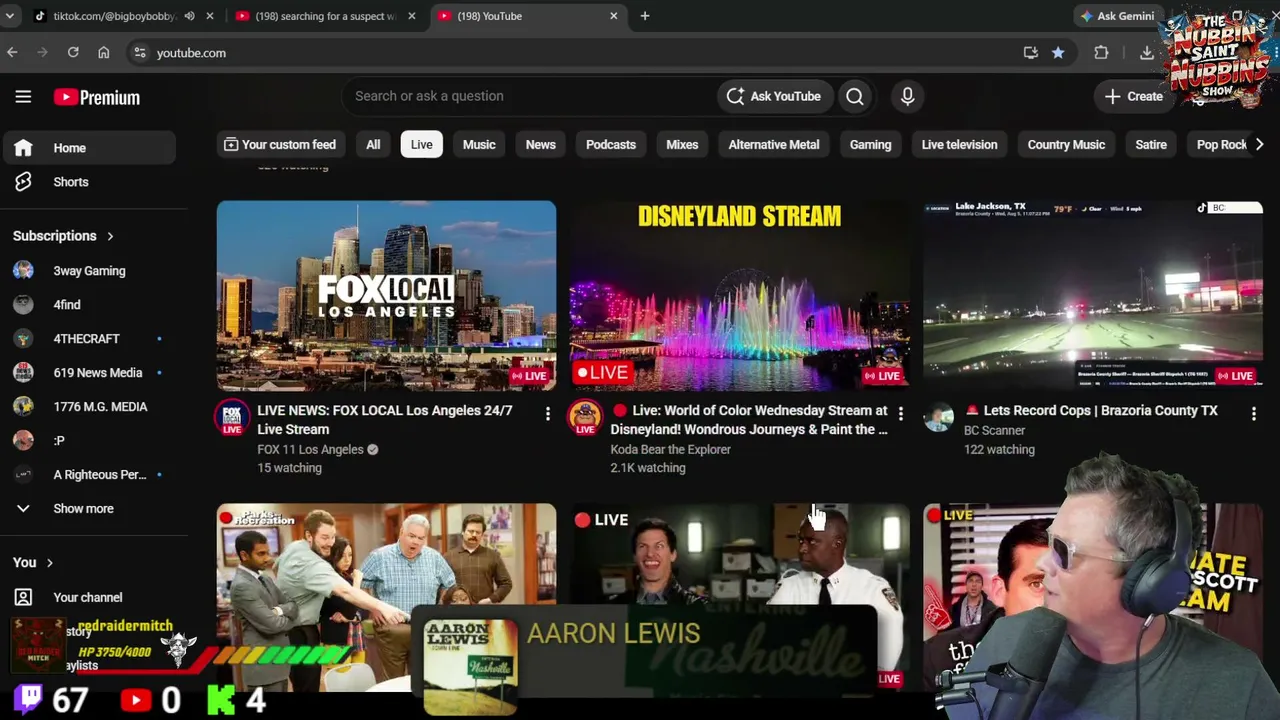Image resolution: width=1280 pixels, height=720 pixels.
Task: Play the Disneyland Stream fountain thumbnail
Action: click(x=740, y=296)
